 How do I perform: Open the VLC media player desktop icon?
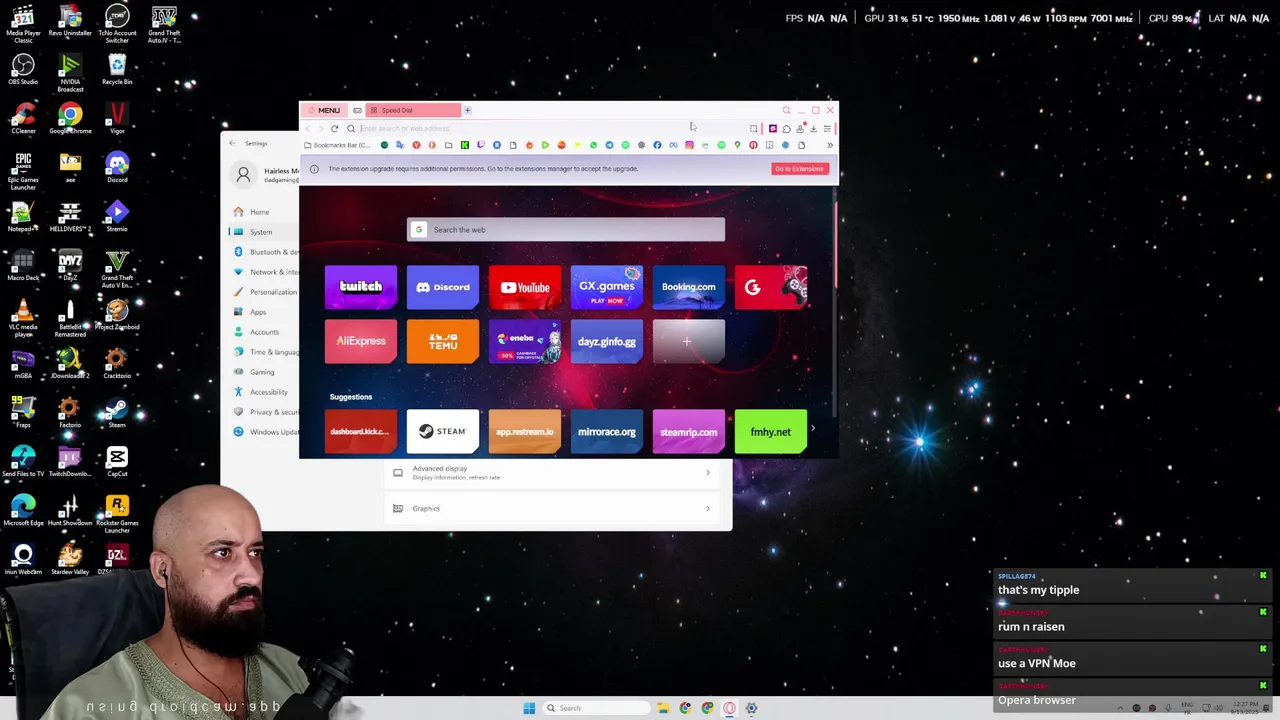click(x=23, y=318)
